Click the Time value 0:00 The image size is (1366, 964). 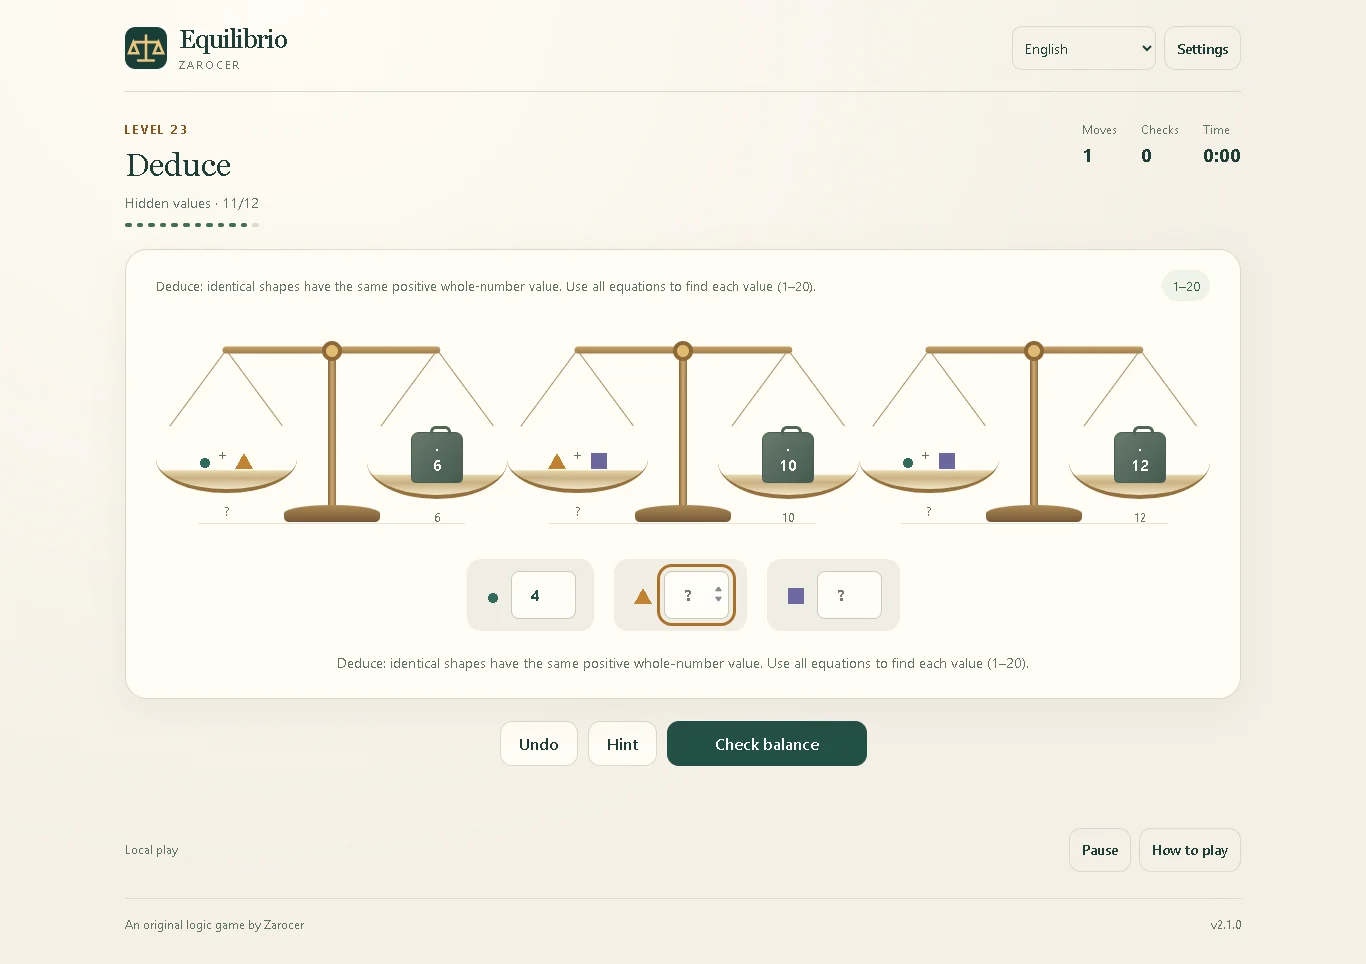(1222, 156)
